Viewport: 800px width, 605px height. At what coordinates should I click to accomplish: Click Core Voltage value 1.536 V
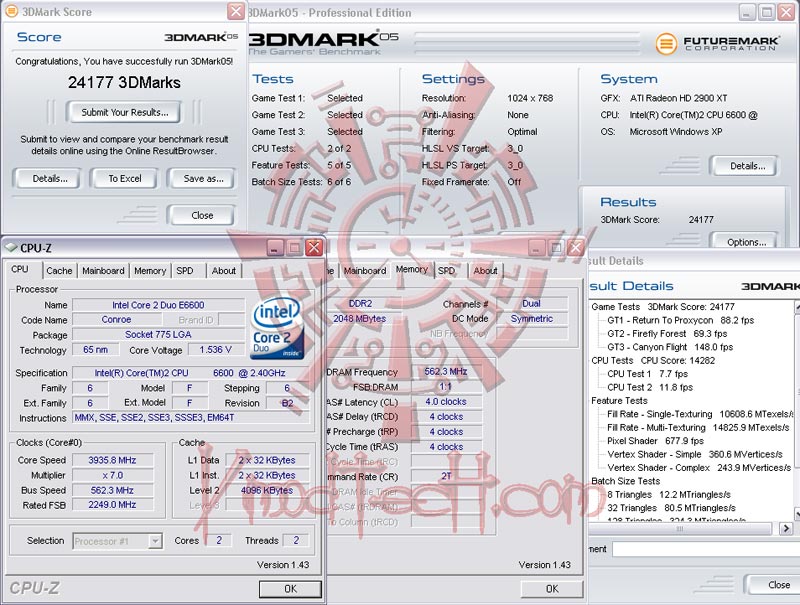(216, 350)
